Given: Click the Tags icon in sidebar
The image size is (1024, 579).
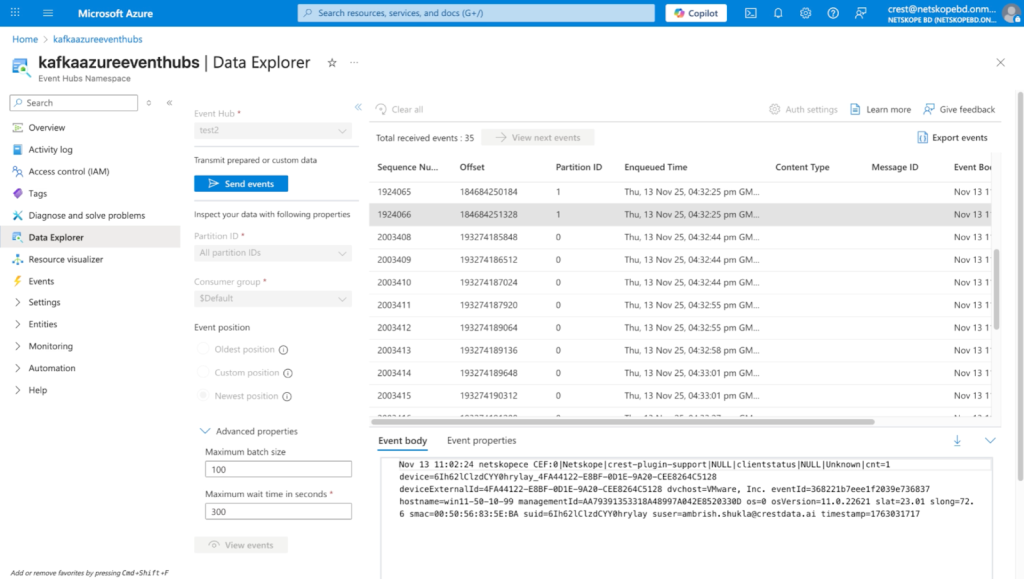Looking at the screenshot, I should [18, 193].
